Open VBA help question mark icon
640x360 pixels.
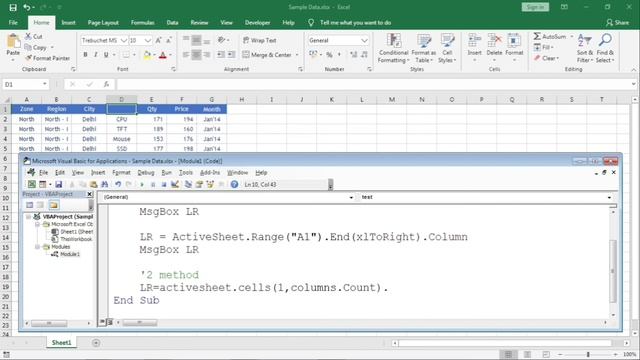point(234,184)
